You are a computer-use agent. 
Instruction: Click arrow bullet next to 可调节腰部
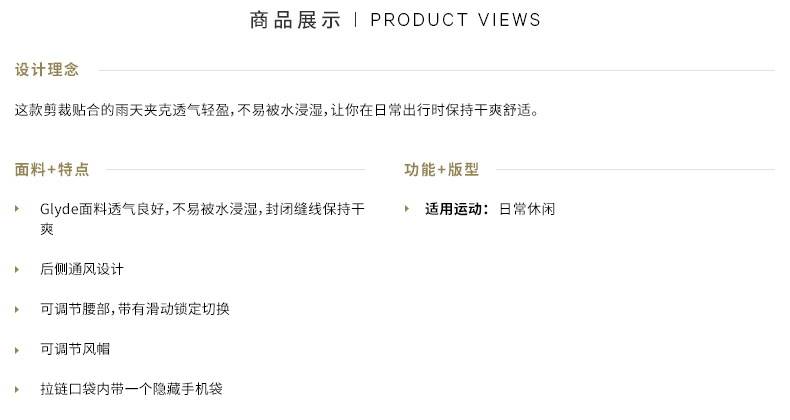tap(17, 309)
